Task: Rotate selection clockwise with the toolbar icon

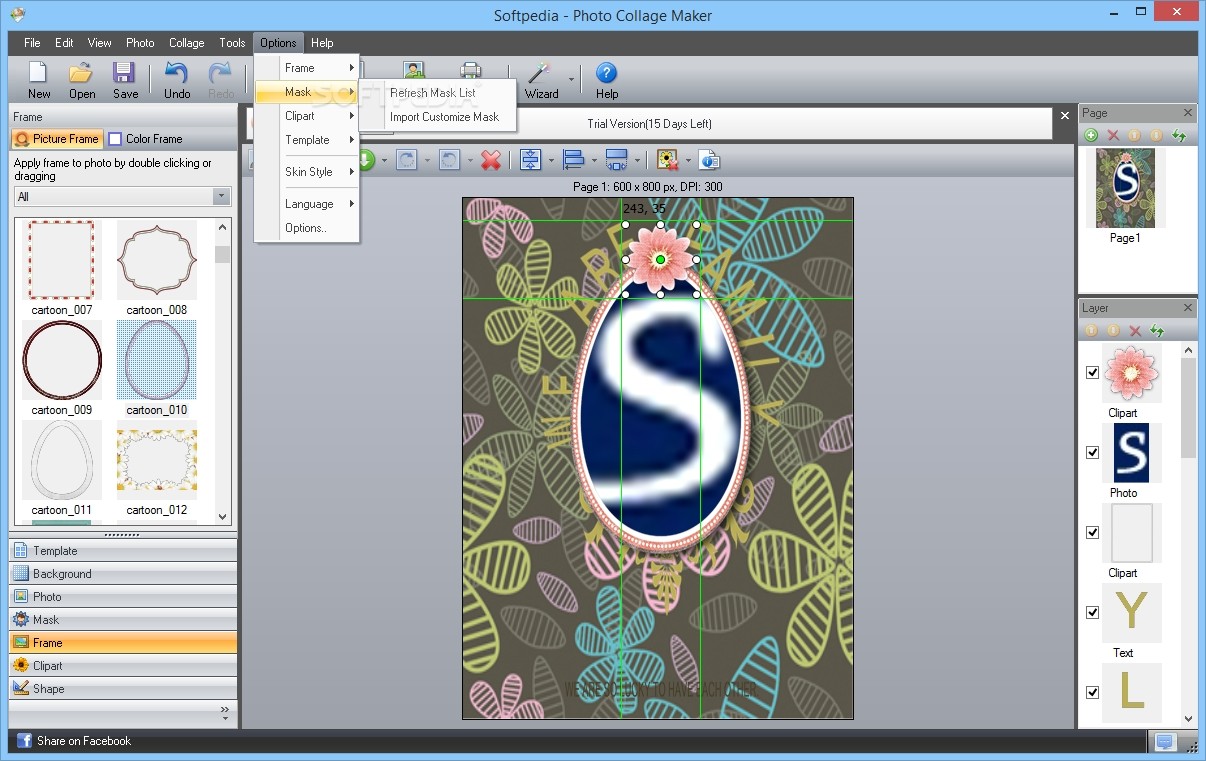Action: [406, 160]
